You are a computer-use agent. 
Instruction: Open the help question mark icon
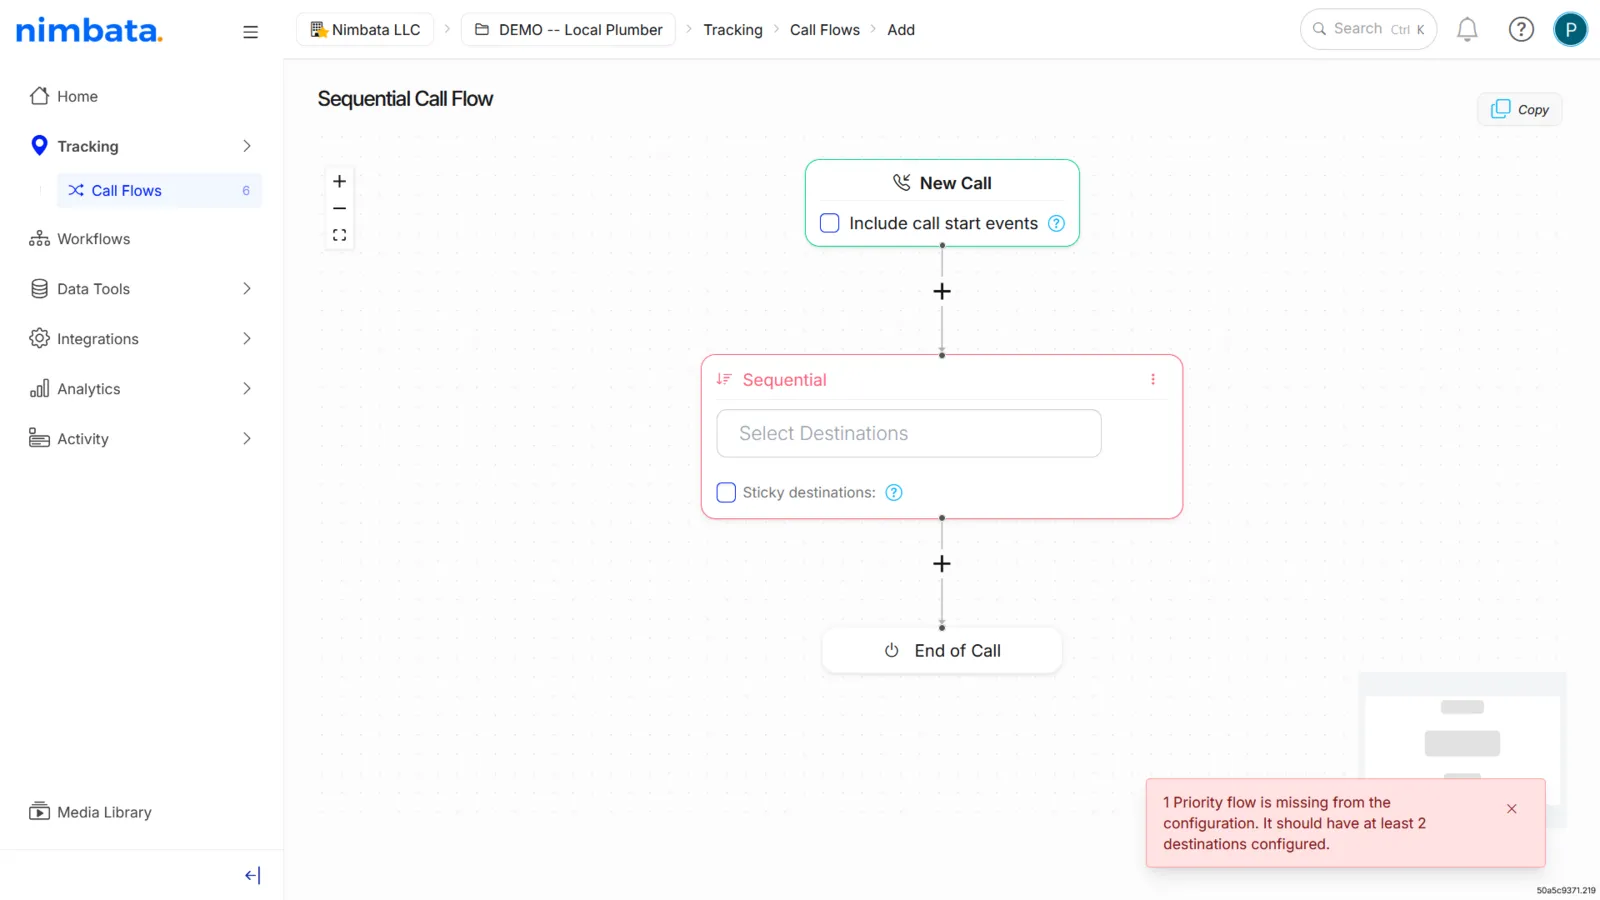1521,30
